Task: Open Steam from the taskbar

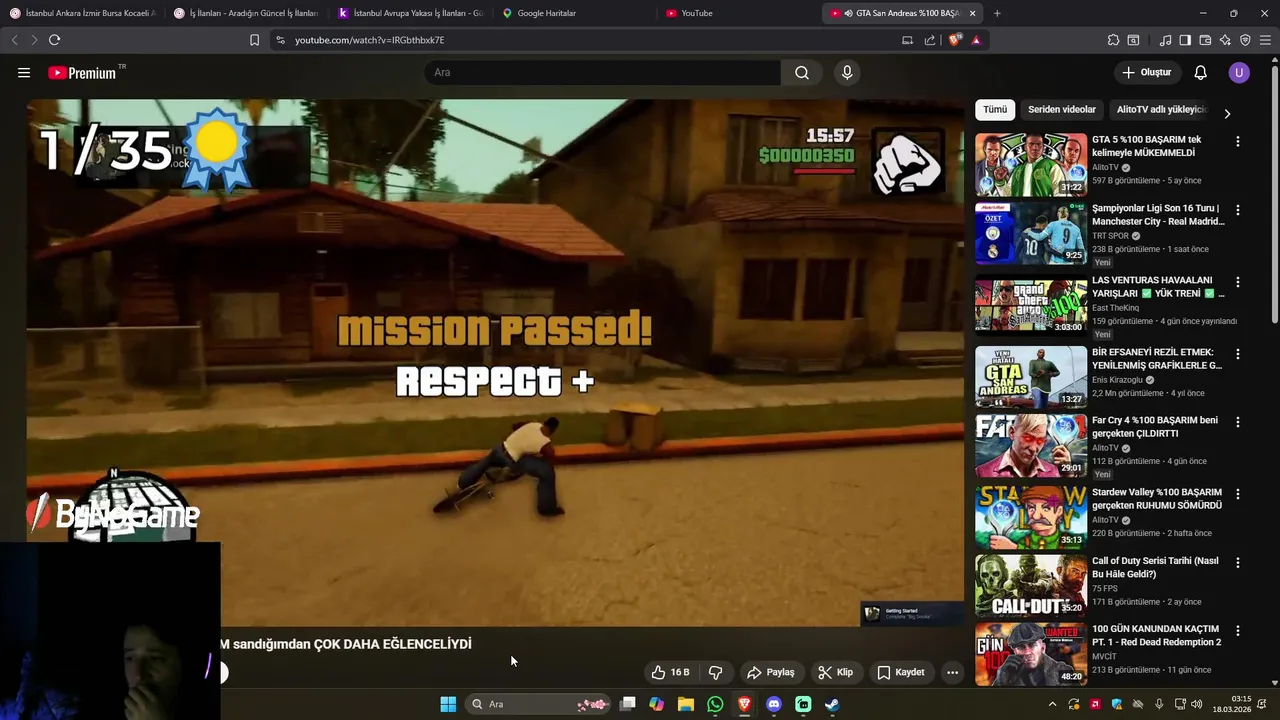Action: click(832, 704)
